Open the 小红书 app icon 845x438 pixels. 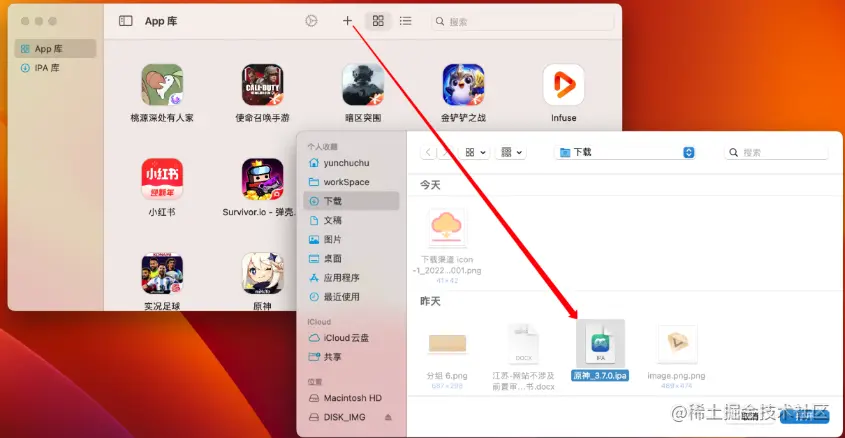(162, 179)
